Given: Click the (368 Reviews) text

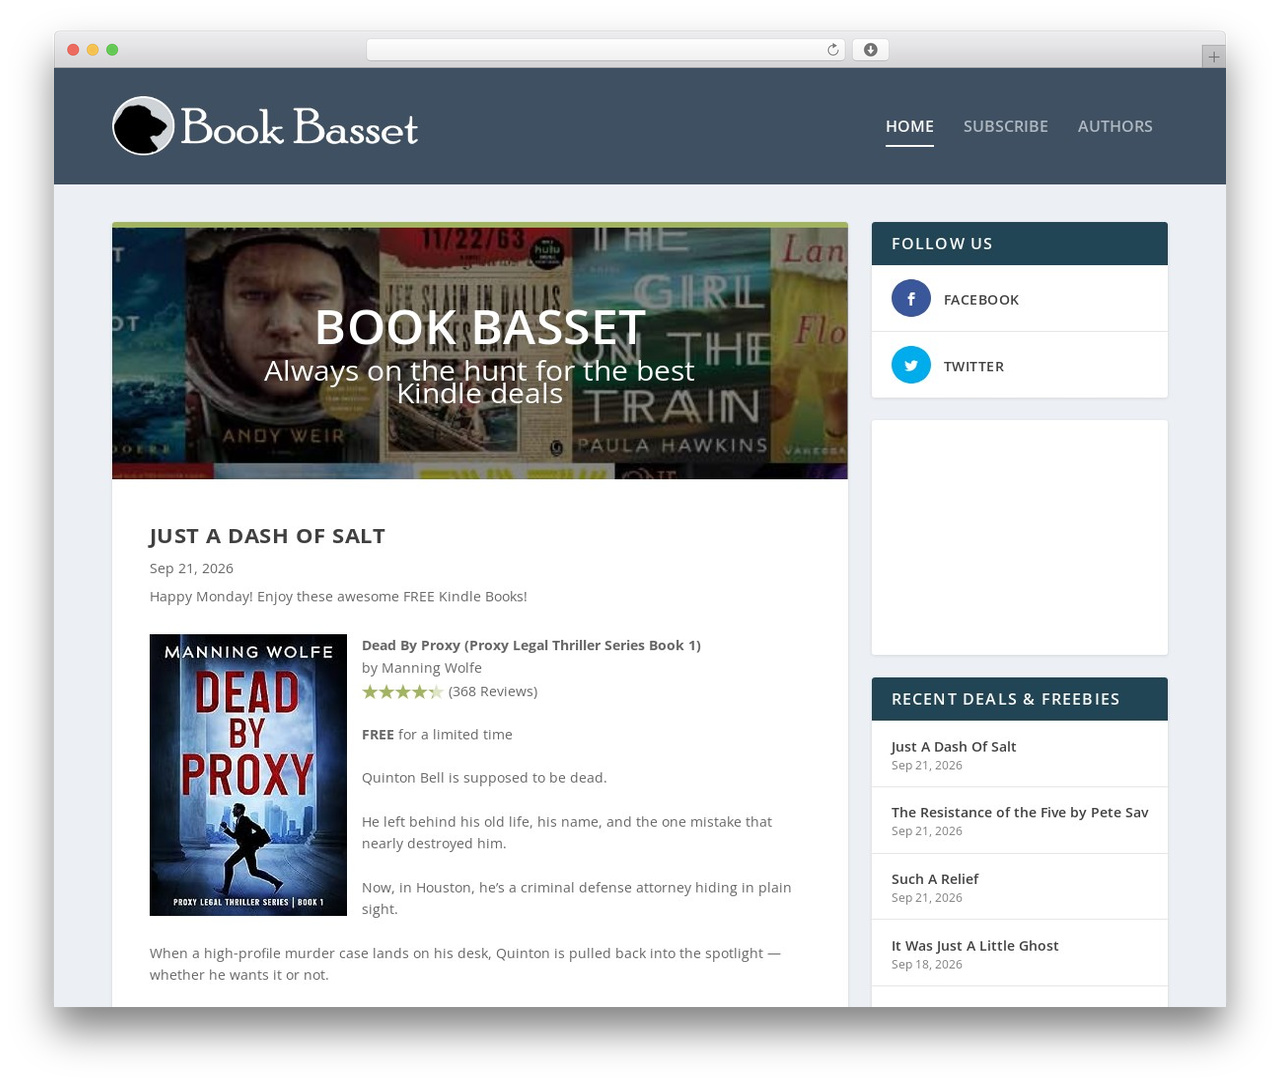Looking at the screenshot, I should tap(493, 691).
